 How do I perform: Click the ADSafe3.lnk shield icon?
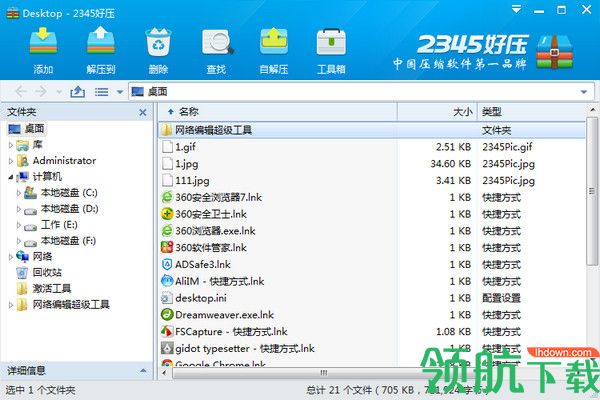point(167,264)
